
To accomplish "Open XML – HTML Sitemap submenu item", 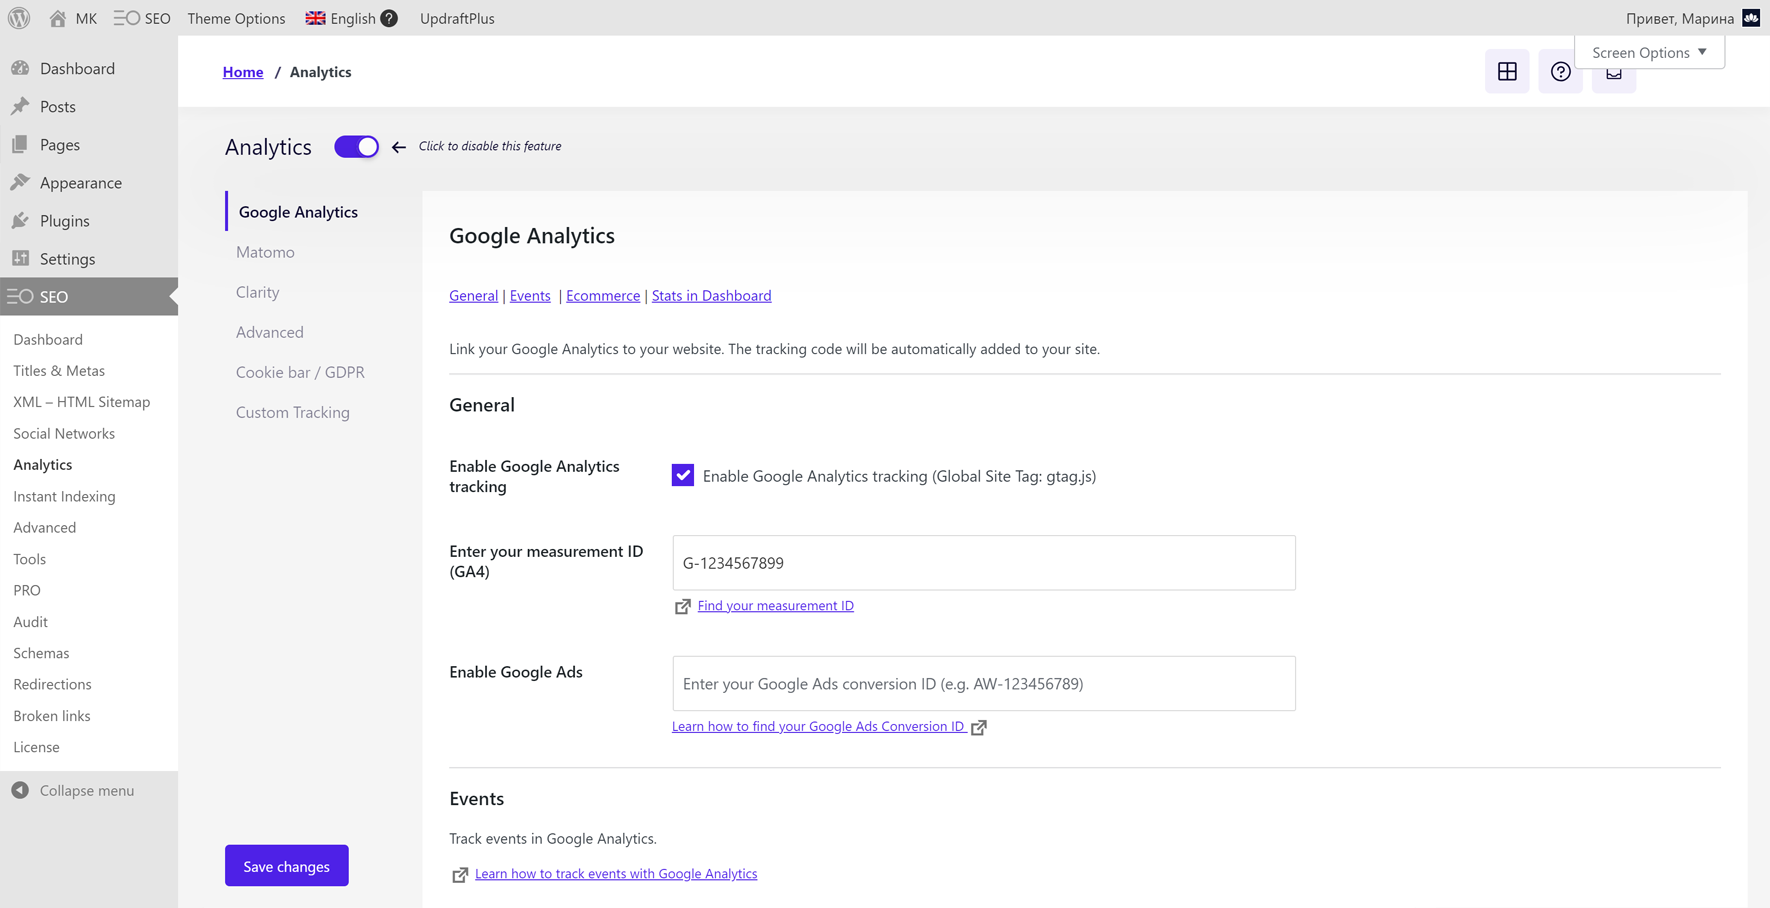I will (x=82, y=401).
